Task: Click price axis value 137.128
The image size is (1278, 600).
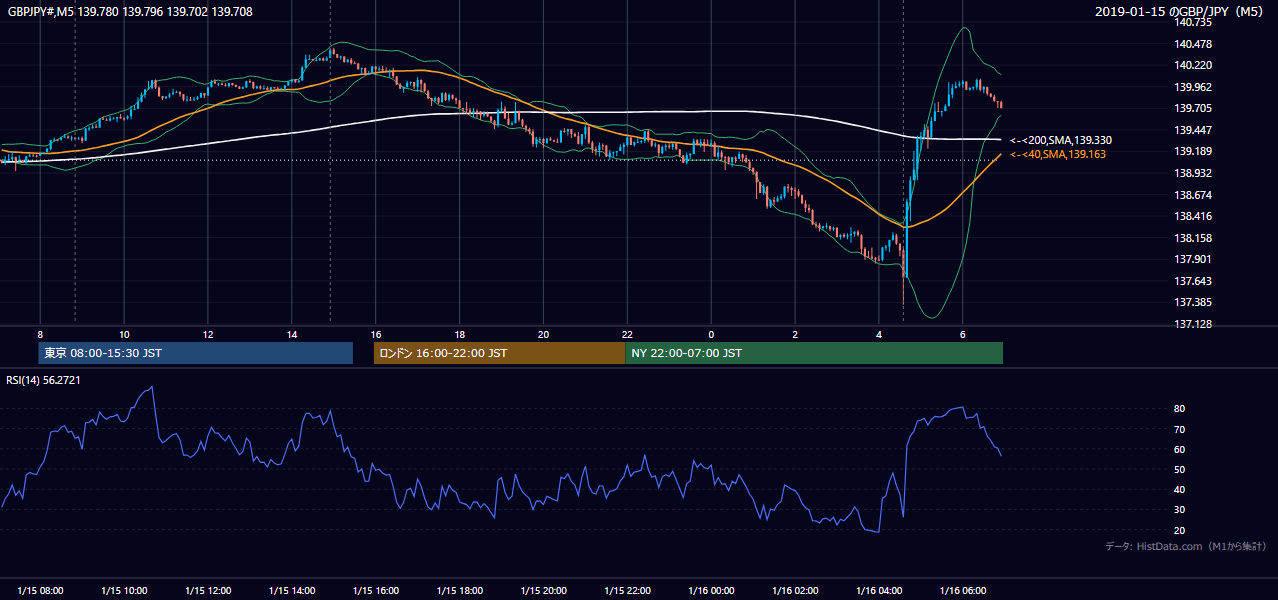Action: click(1194, 324)
